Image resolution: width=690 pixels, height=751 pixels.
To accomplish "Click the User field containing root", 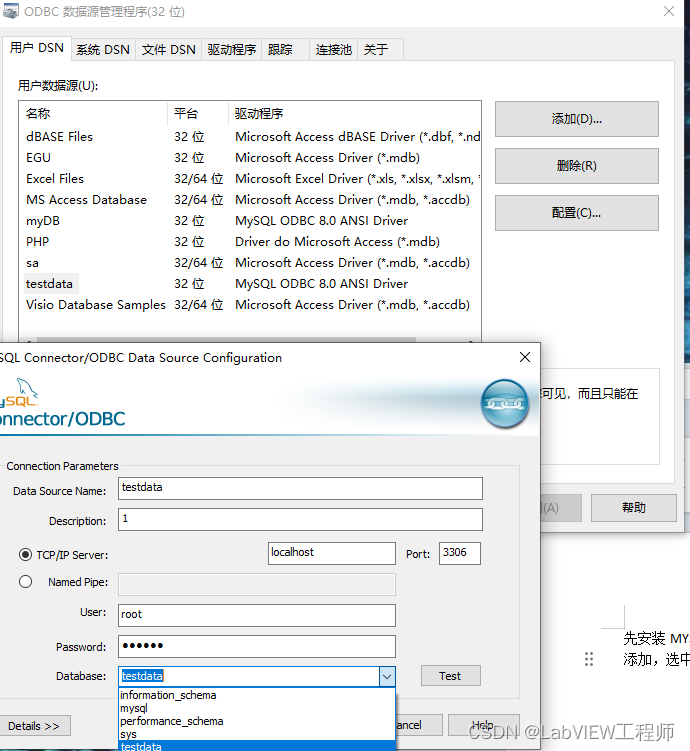I will pos(257,615).
